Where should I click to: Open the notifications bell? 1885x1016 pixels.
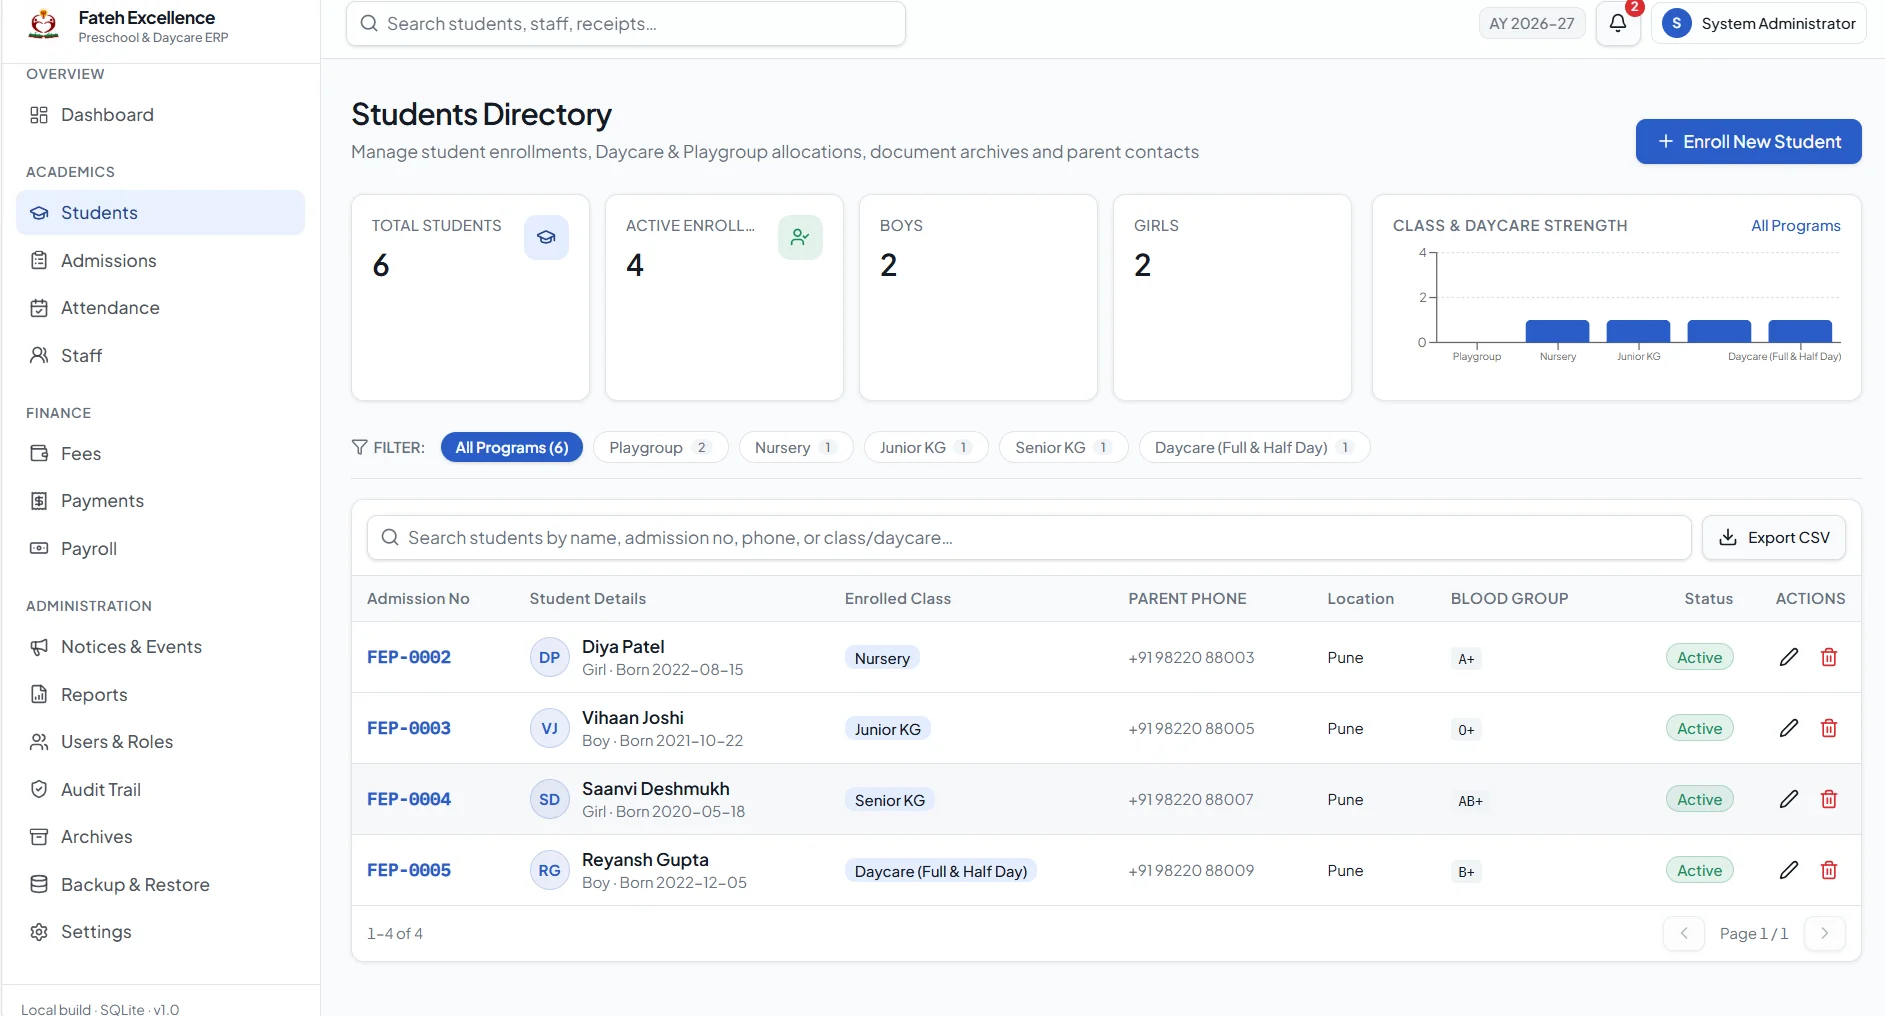pyautogui.click(x=1618, y=23)
